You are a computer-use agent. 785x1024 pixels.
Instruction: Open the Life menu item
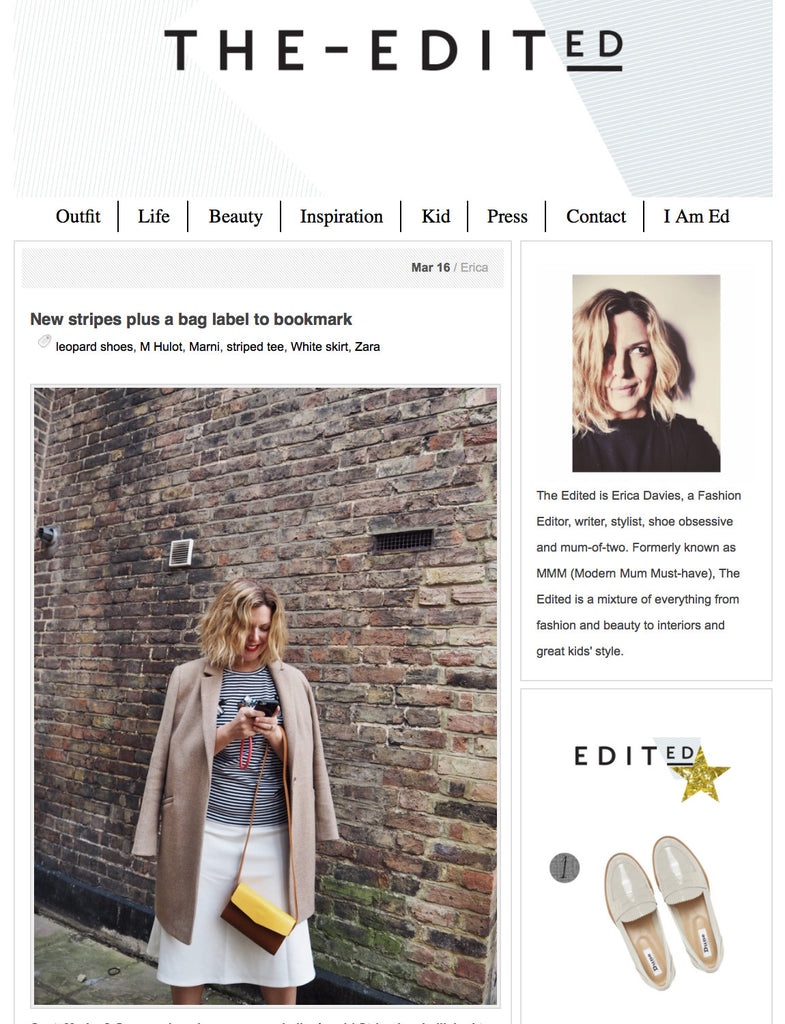[153, 216]
